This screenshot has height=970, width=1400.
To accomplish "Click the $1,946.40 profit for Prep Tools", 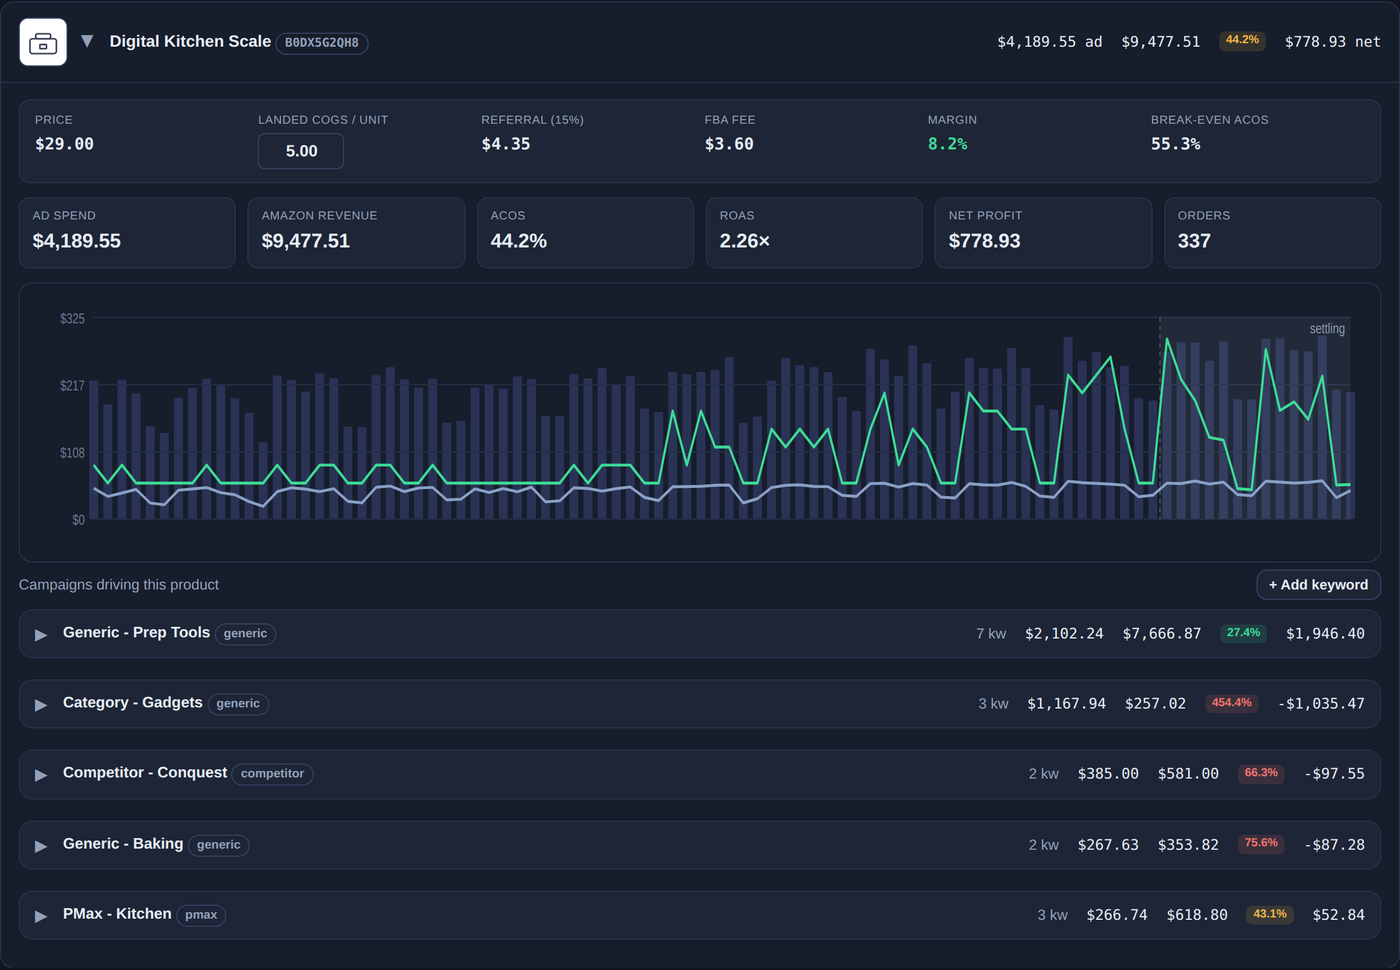I will [1325, 634].
